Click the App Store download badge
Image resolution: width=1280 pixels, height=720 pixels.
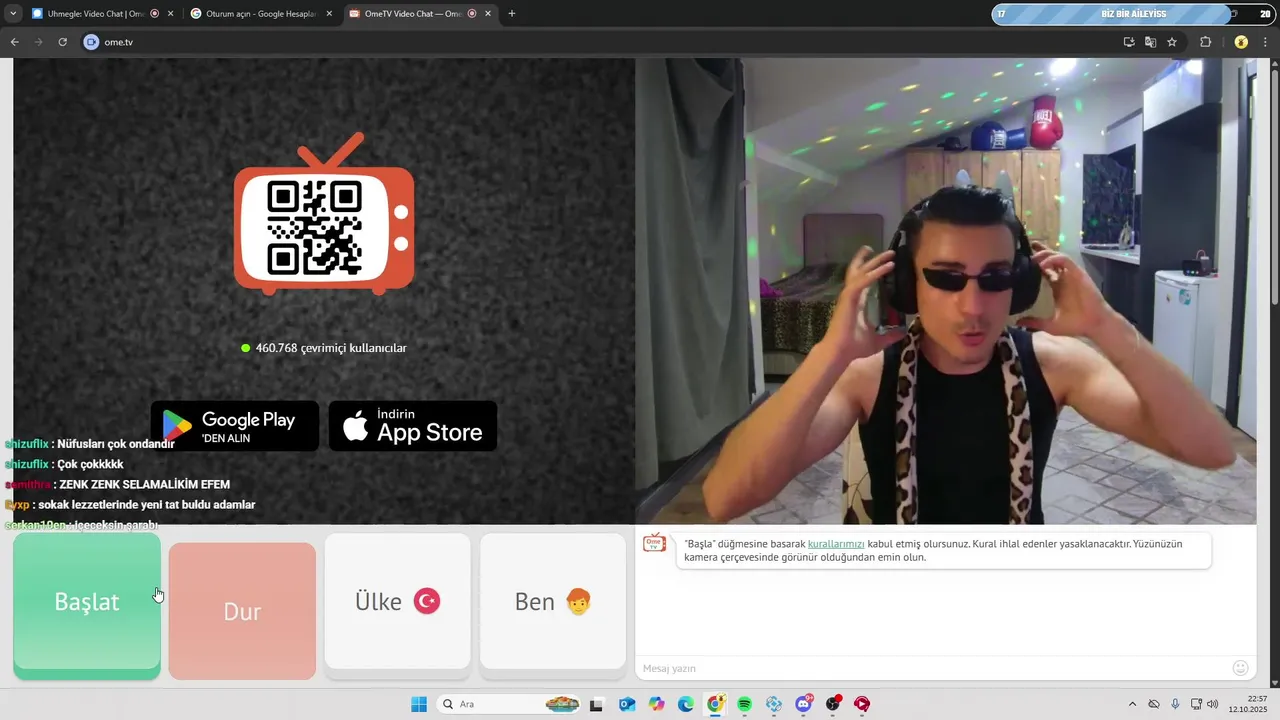[413, 426]
